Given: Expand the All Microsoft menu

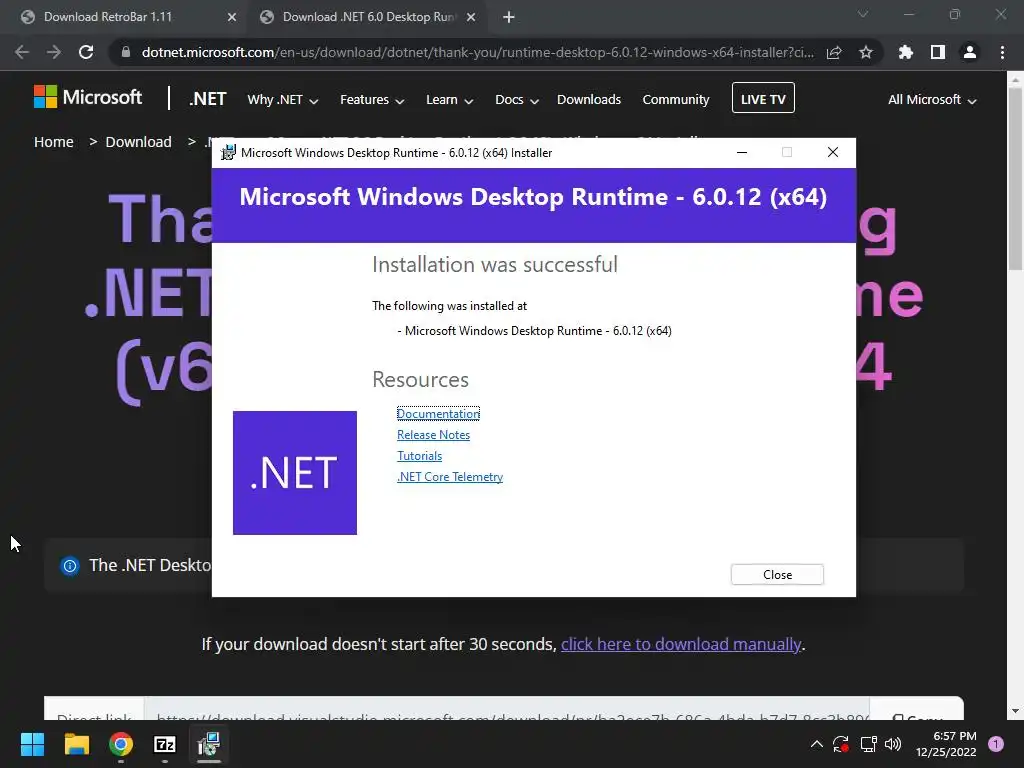Looking at the screenshot, I should [x=932, y=100].
